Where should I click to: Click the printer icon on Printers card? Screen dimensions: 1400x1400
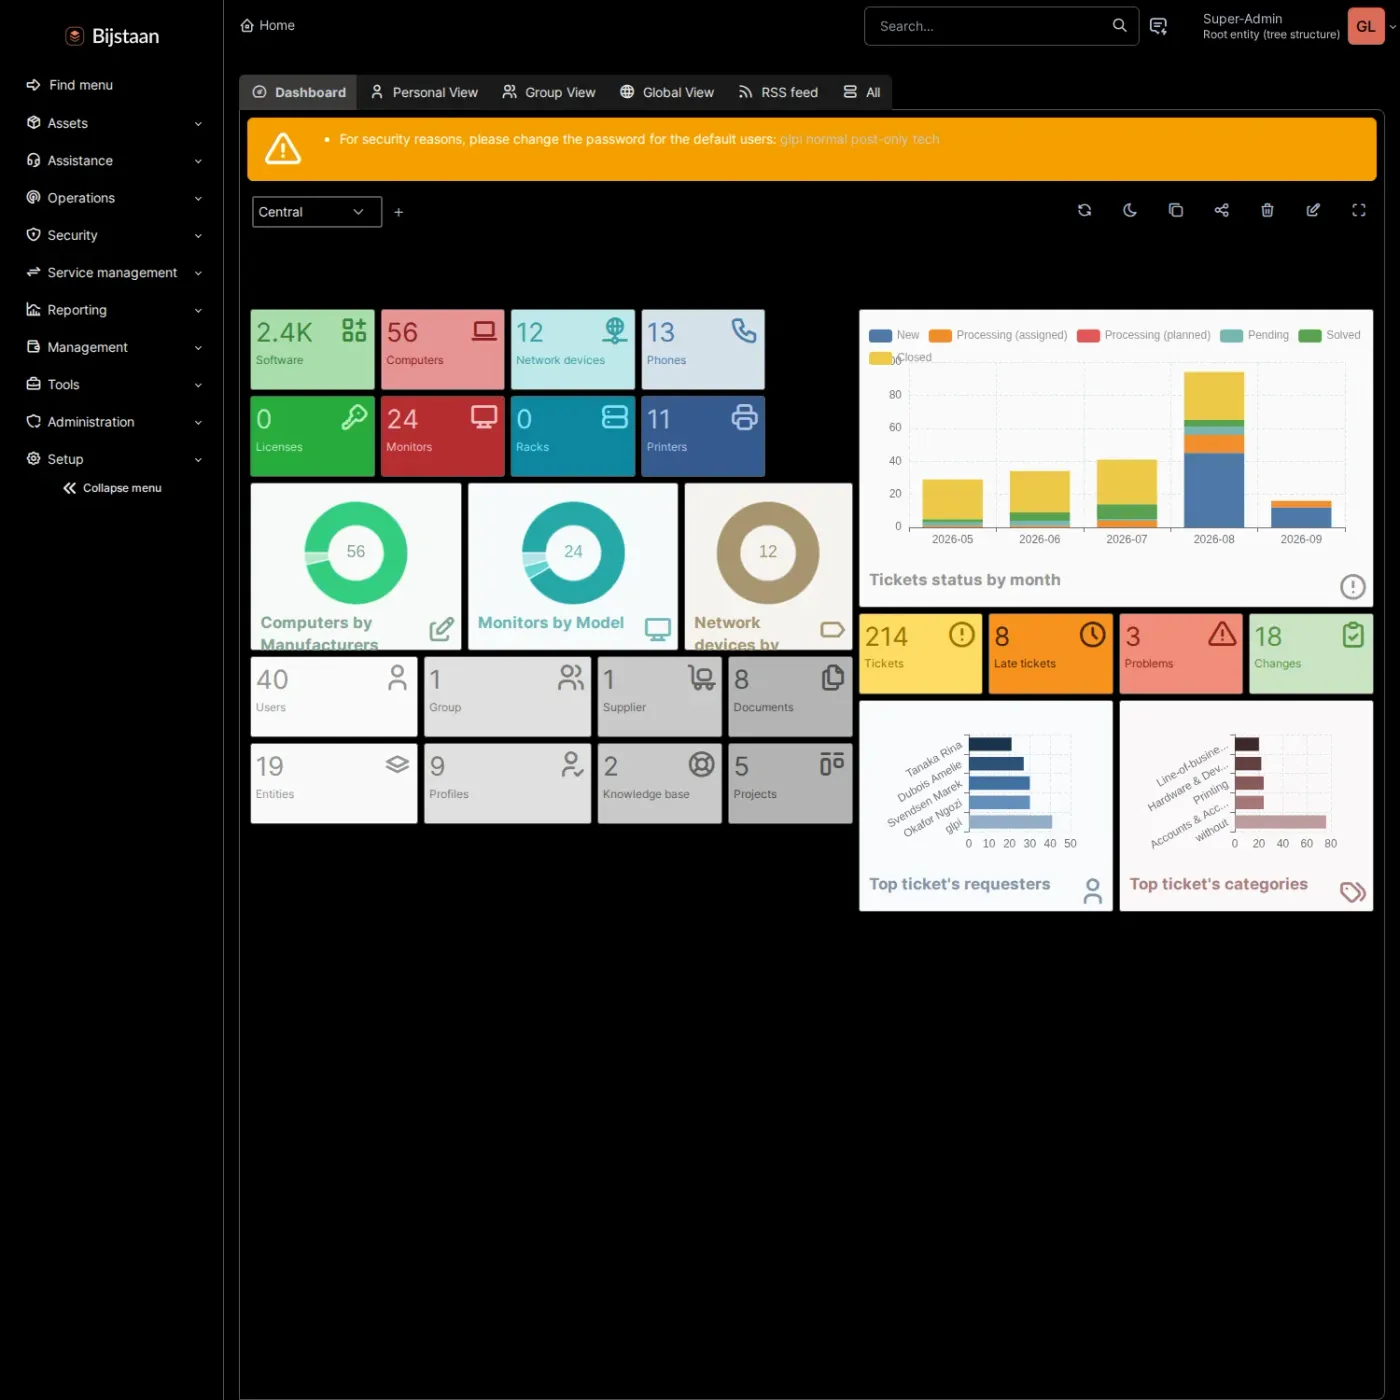click(744, 417)
